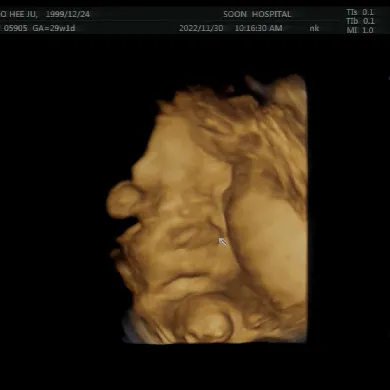
Task: Click the patient name text 'HEE JU'
Action: 23,14
